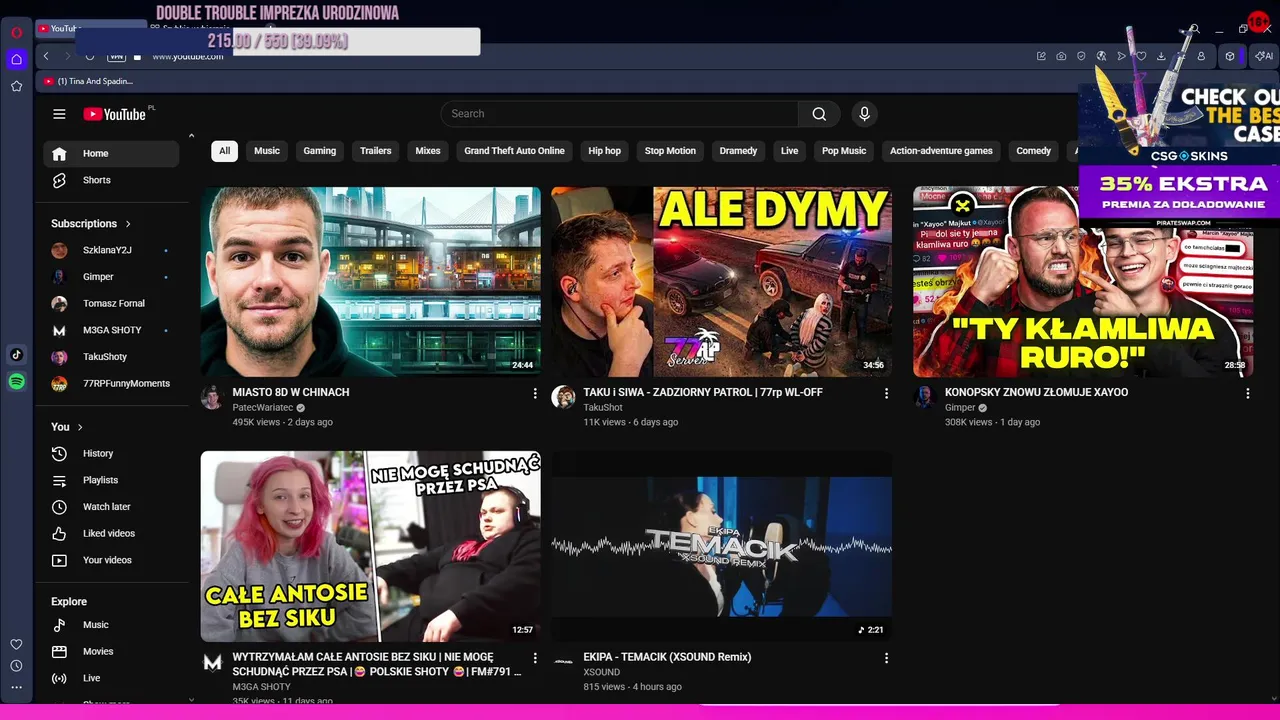Open Explore Music in the sidebar
The image size is (1280, 720).
[111, 625]
